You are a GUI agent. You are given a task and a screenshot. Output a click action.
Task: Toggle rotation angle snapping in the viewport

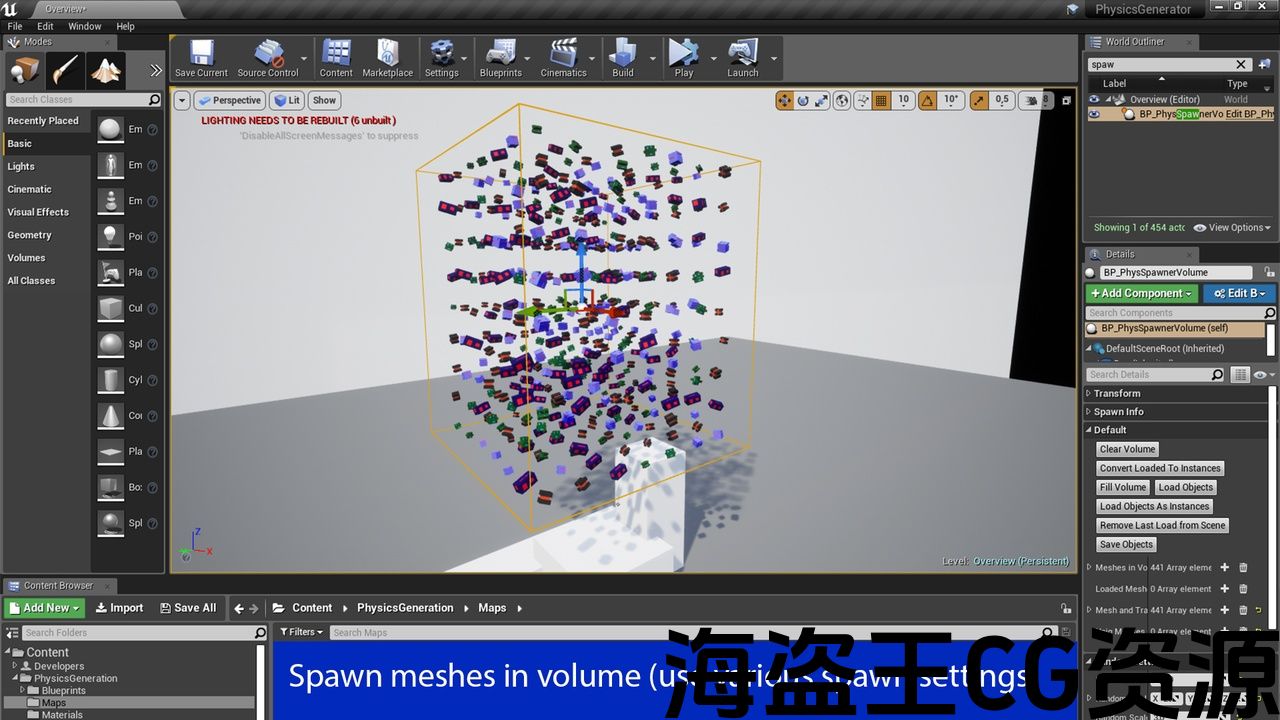coord(927,100)
